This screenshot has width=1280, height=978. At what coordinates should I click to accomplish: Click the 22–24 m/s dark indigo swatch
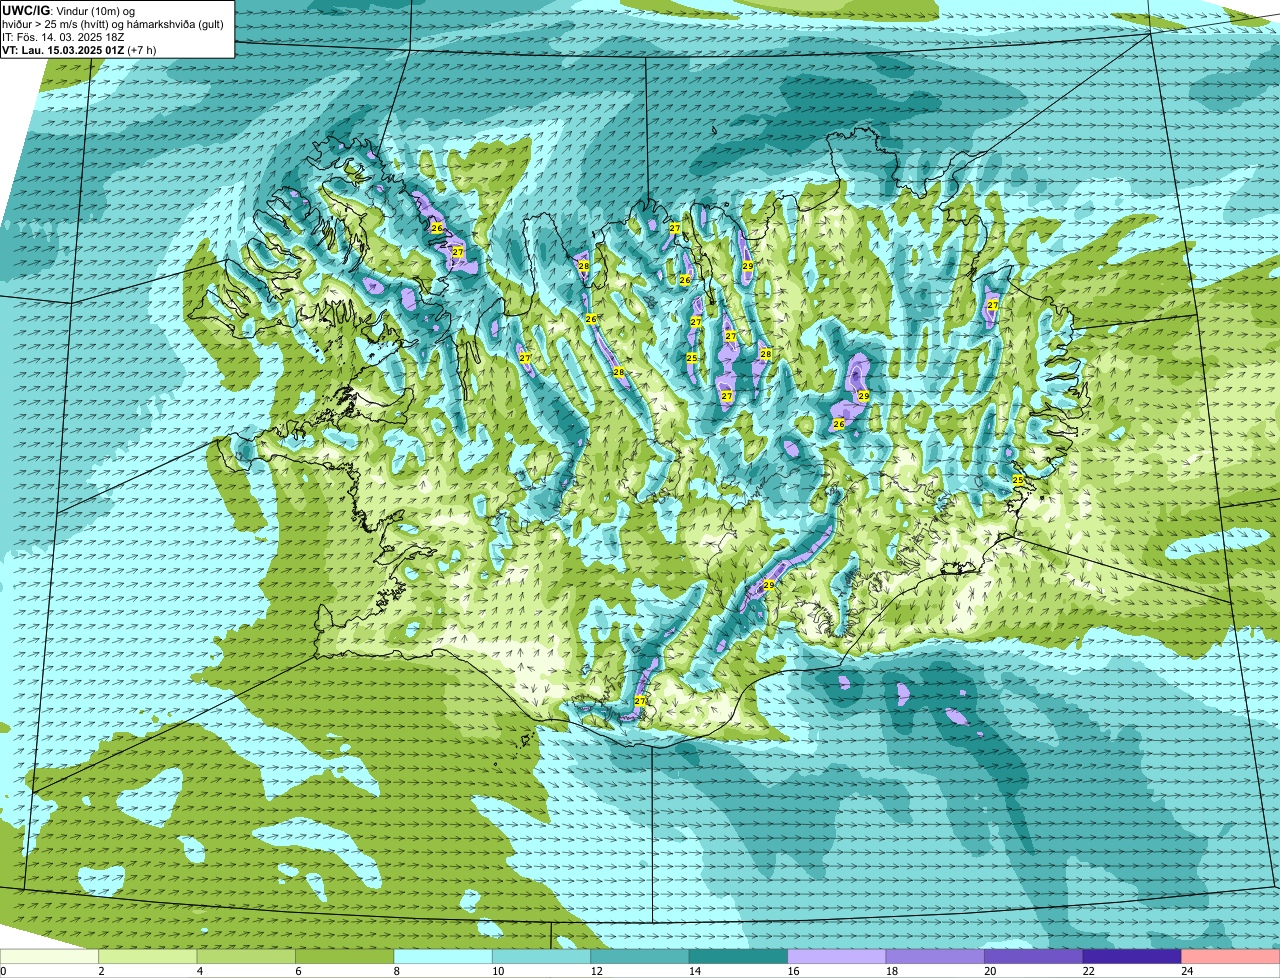tap(1132, 956)
